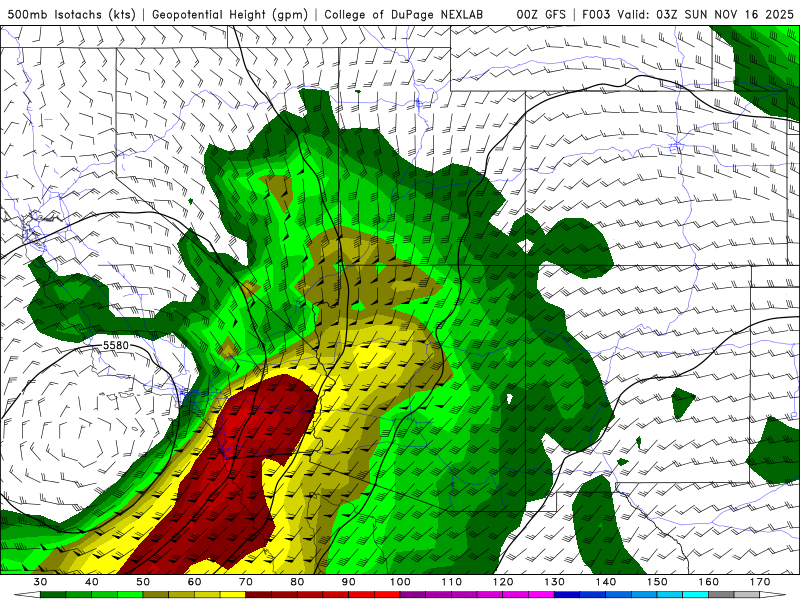This screenshot has height=600, width=800.
Task: Click the bright red swatch just before legend 100
Action: coord(387,595)
